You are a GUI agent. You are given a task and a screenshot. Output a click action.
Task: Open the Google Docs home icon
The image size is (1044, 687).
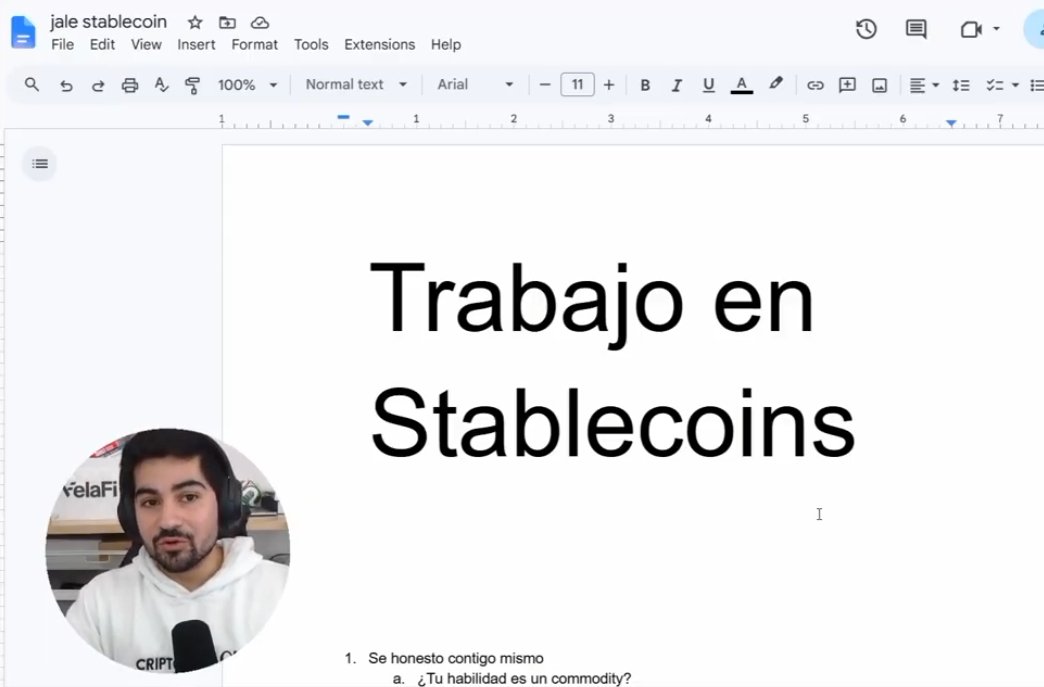click(23, 32)
